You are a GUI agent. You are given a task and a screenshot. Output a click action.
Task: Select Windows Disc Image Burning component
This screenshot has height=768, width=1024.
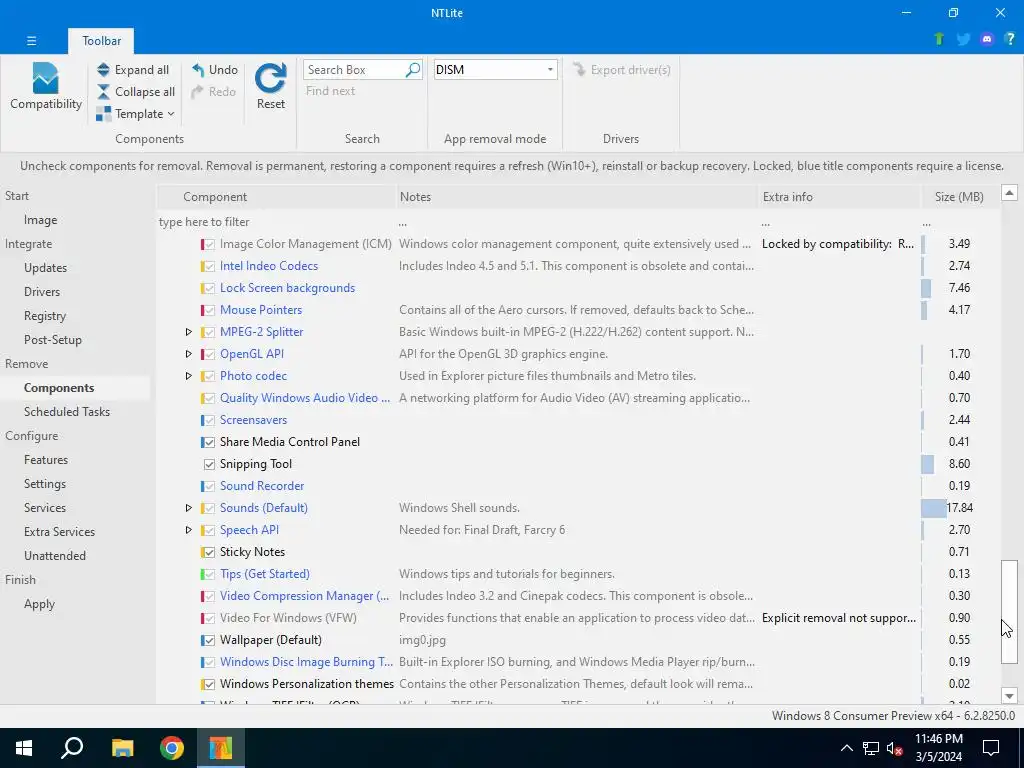click(306, 662)
